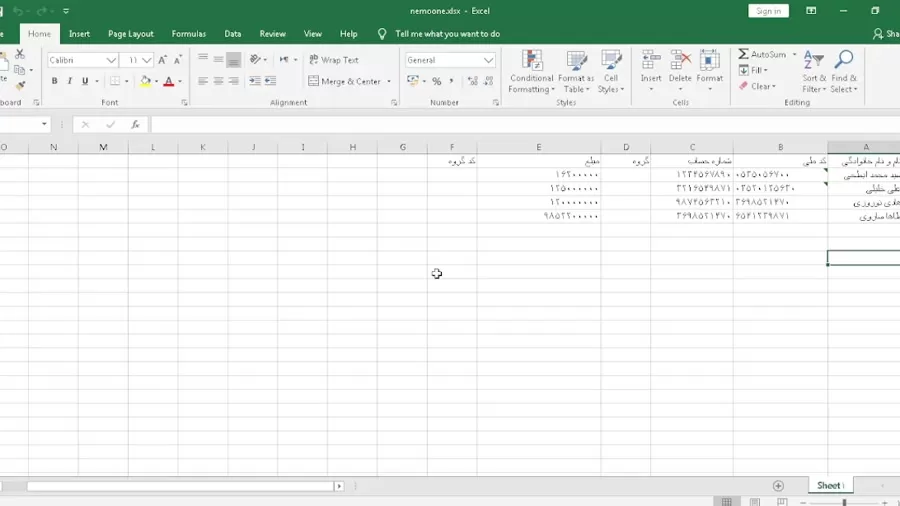Viewport: 900px width, 506px height.
Task: Open Font dialog launcher
Action: (x=184, y=103)
